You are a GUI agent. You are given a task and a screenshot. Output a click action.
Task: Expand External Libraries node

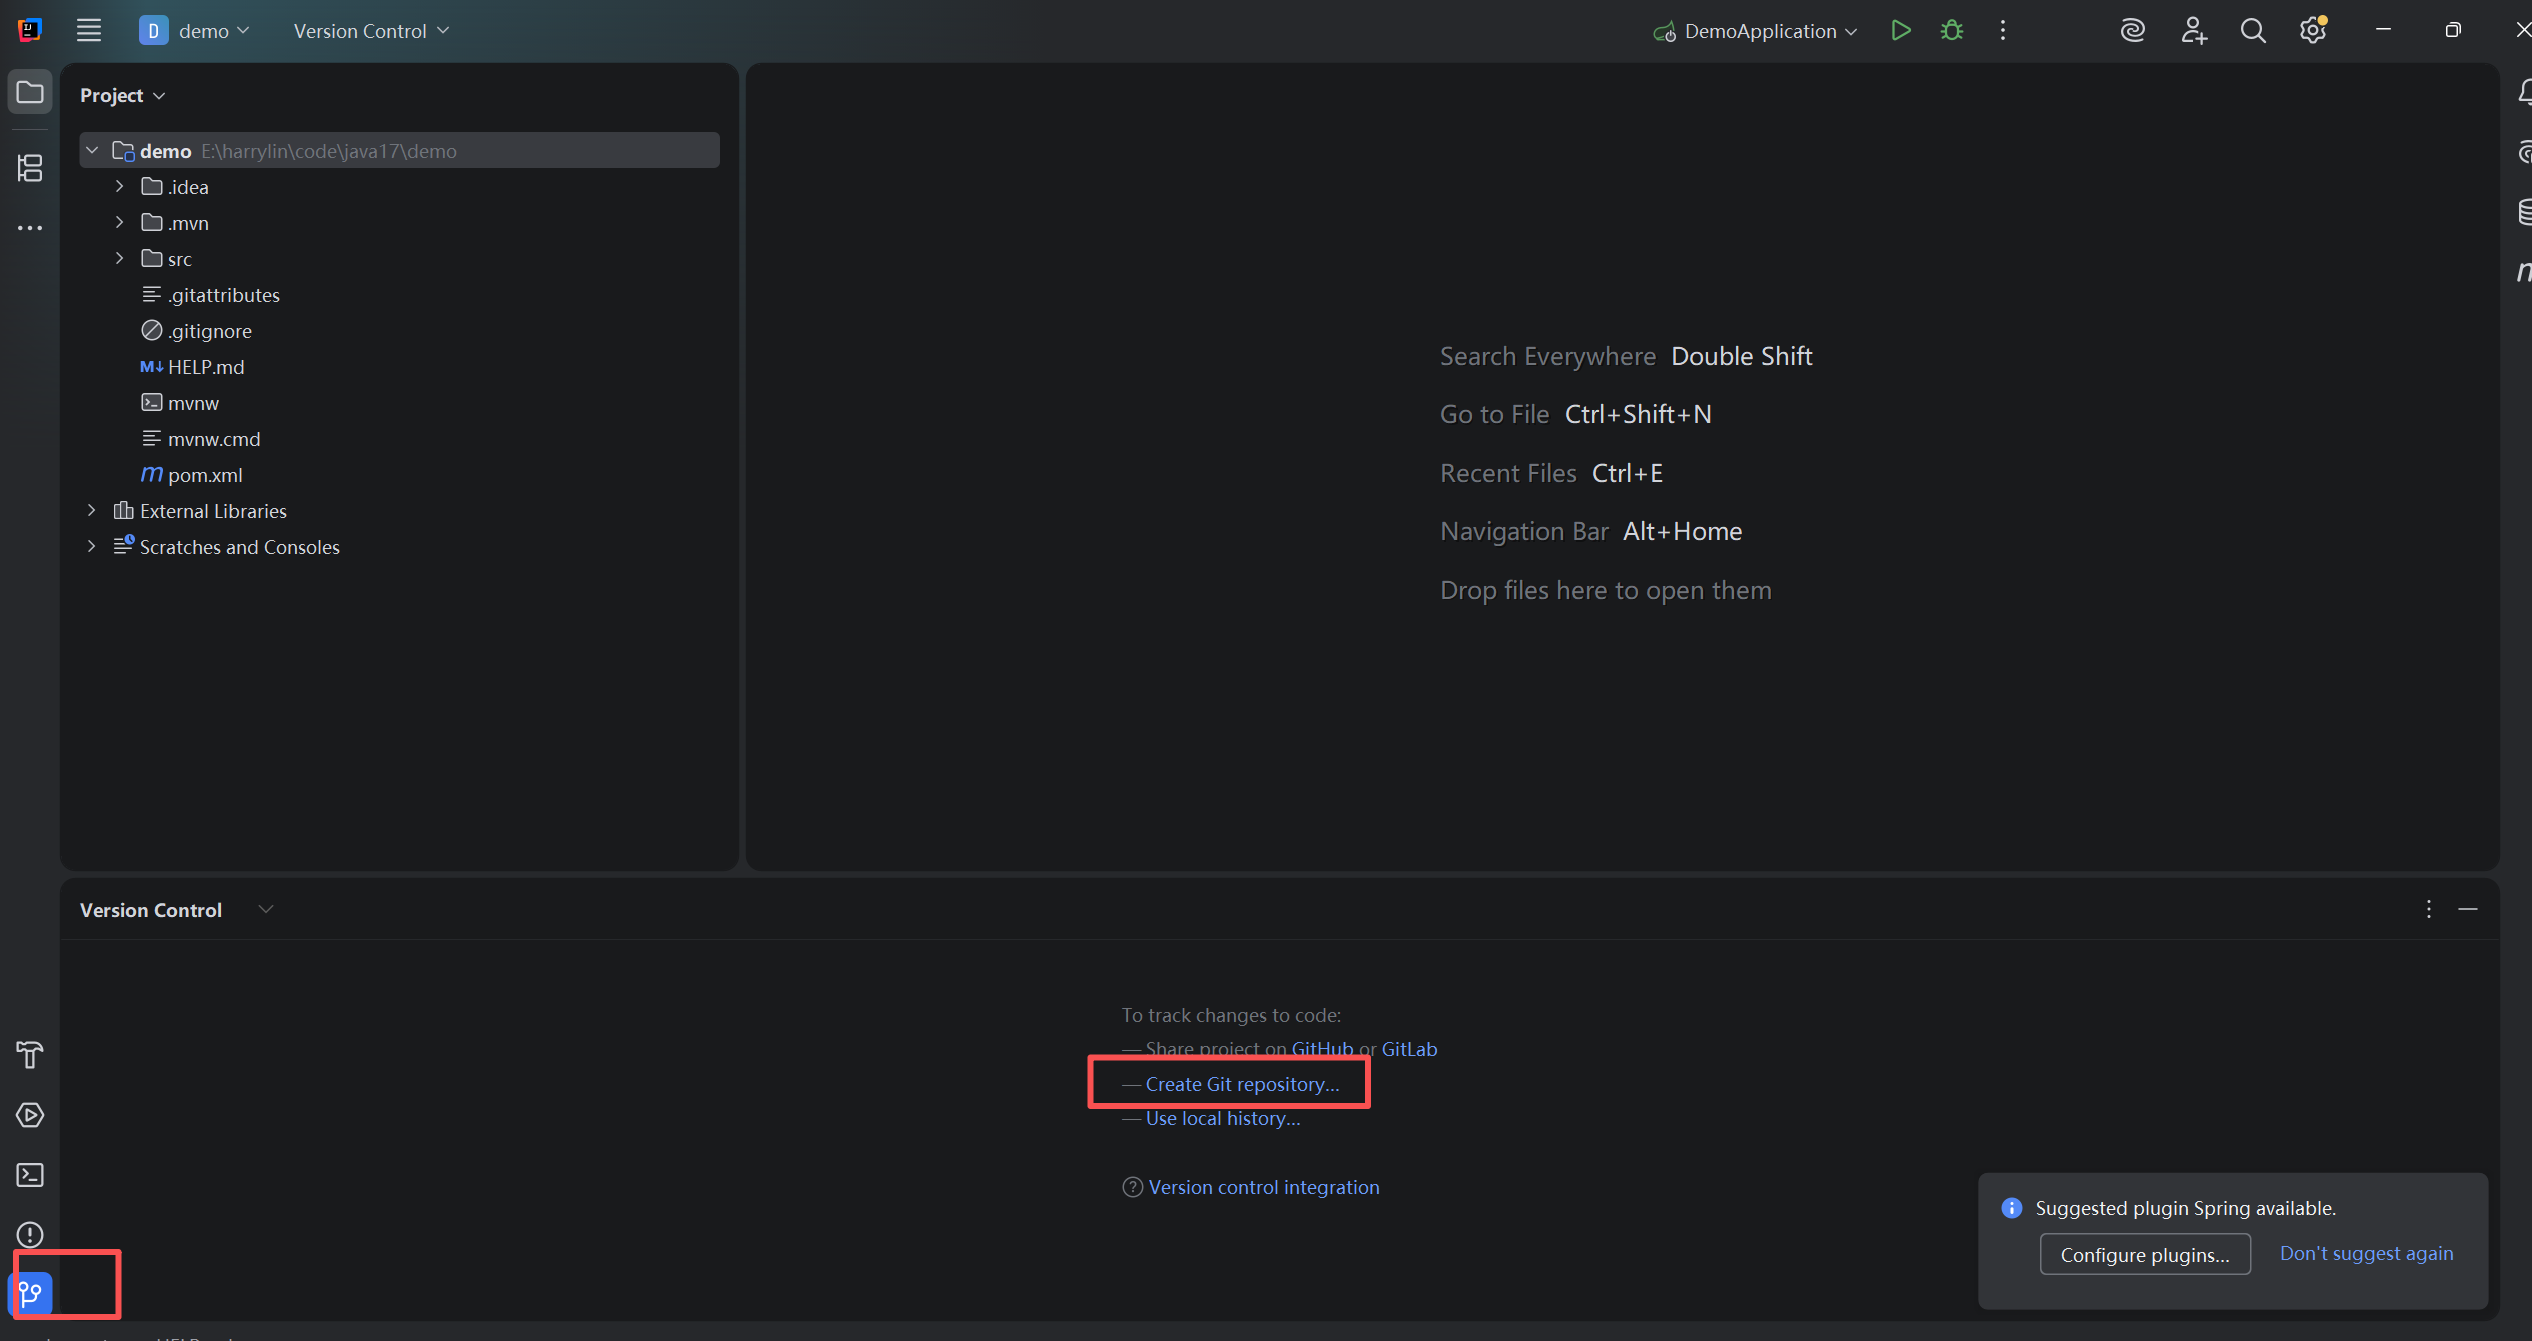click(92, 511)
